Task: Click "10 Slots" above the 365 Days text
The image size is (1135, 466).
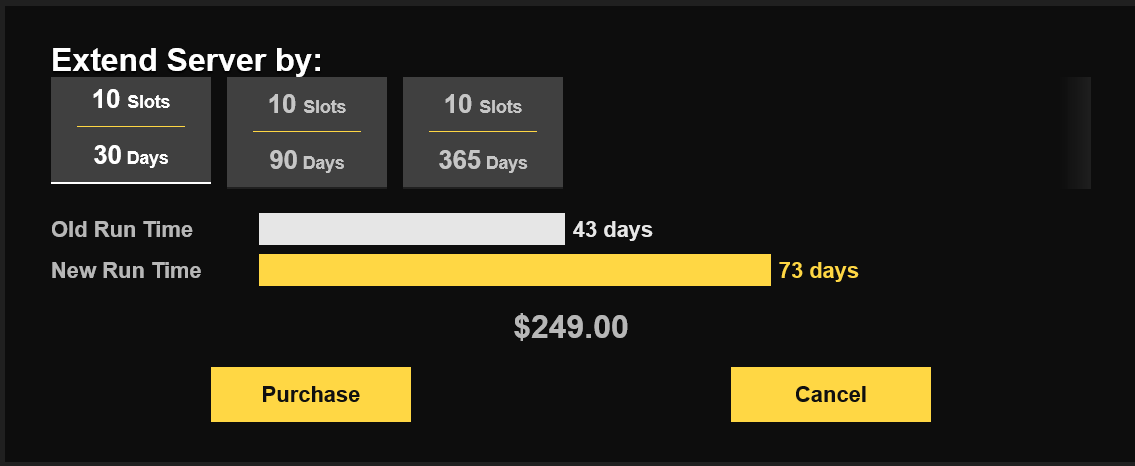Action: [483, 105]
